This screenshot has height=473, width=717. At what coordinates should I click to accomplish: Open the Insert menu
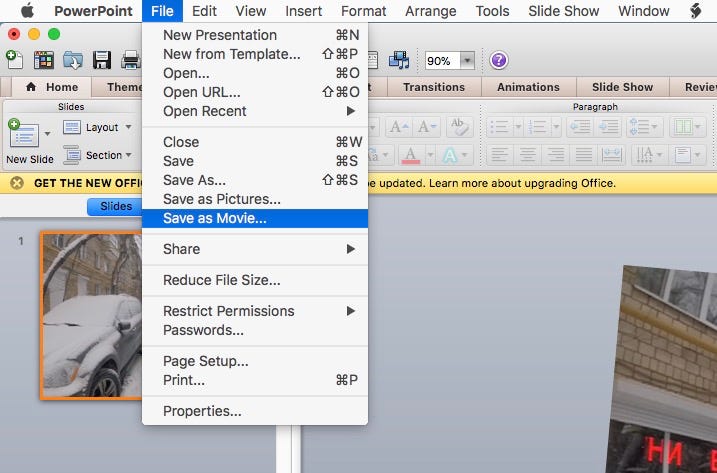click(x=304, y=11)
